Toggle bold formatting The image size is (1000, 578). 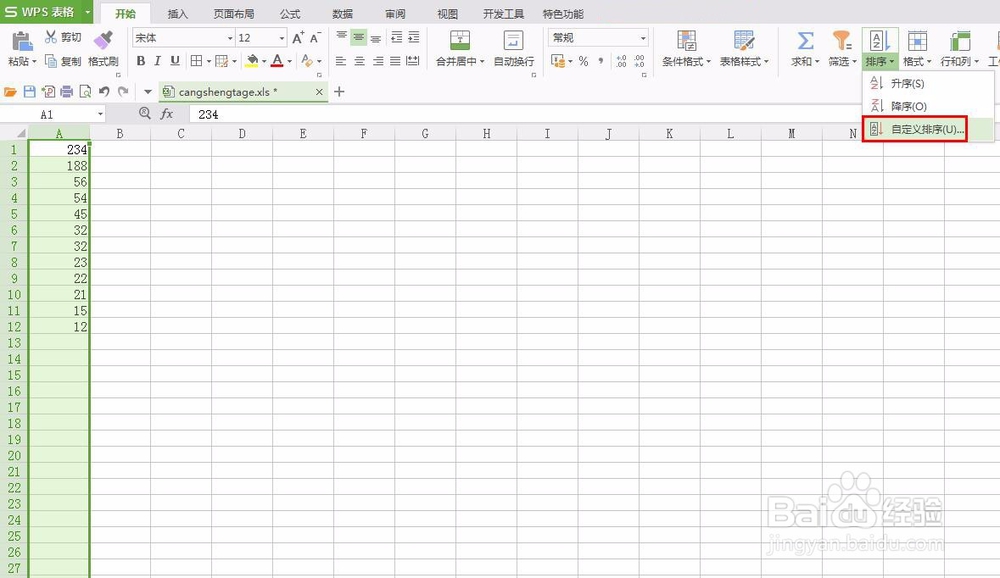click(x=141, y=61)
